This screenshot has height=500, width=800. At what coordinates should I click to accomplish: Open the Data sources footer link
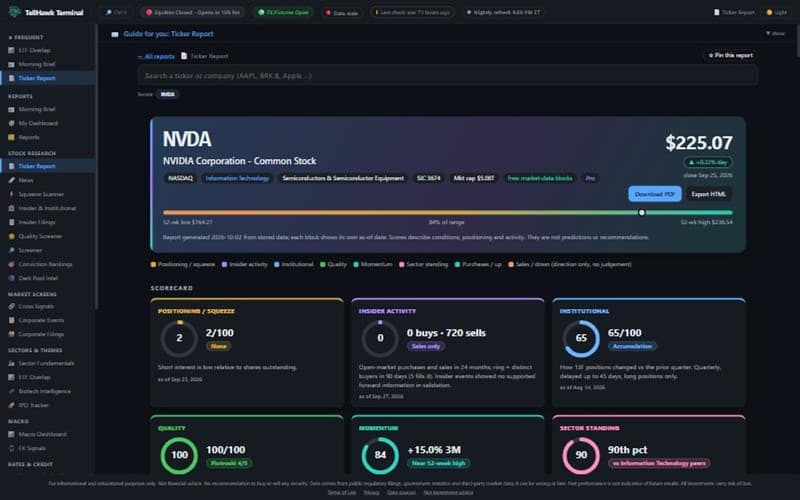point(401,492)
